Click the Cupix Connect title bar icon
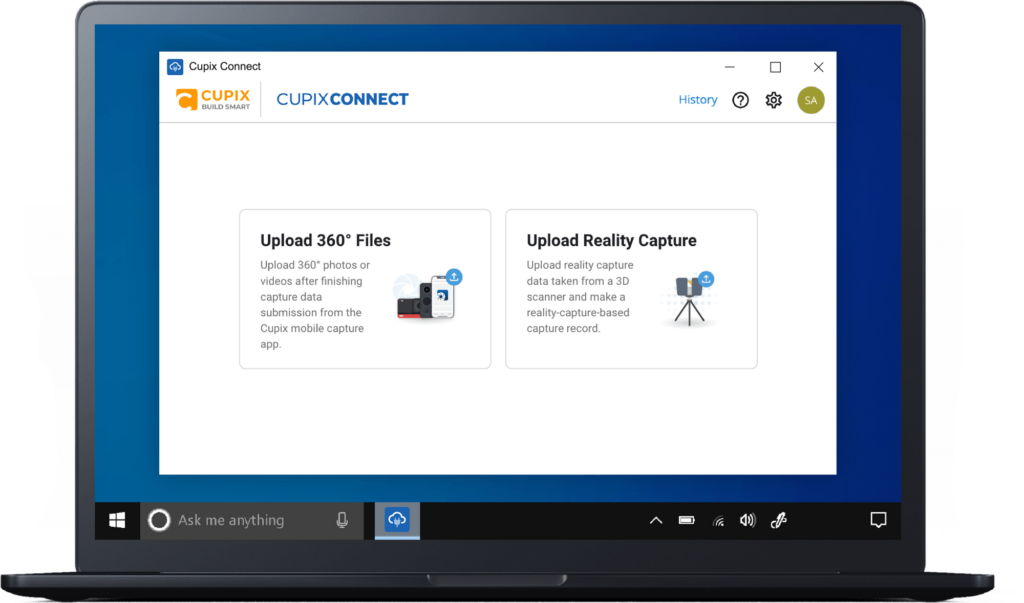The image size is (1024, 603). click(x=175, y=67)
